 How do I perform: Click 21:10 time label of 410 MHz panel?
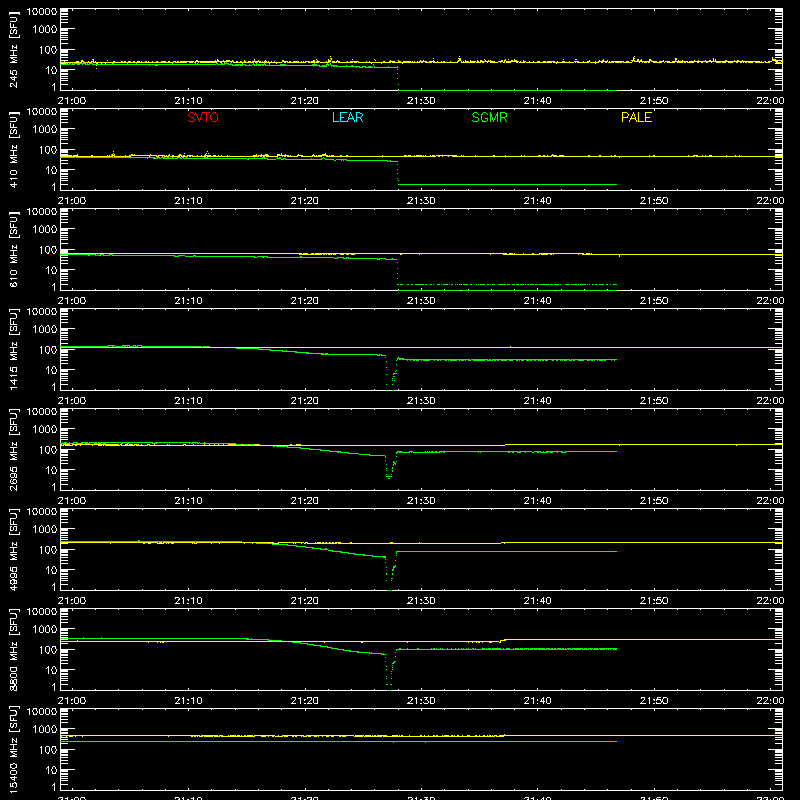188,201
